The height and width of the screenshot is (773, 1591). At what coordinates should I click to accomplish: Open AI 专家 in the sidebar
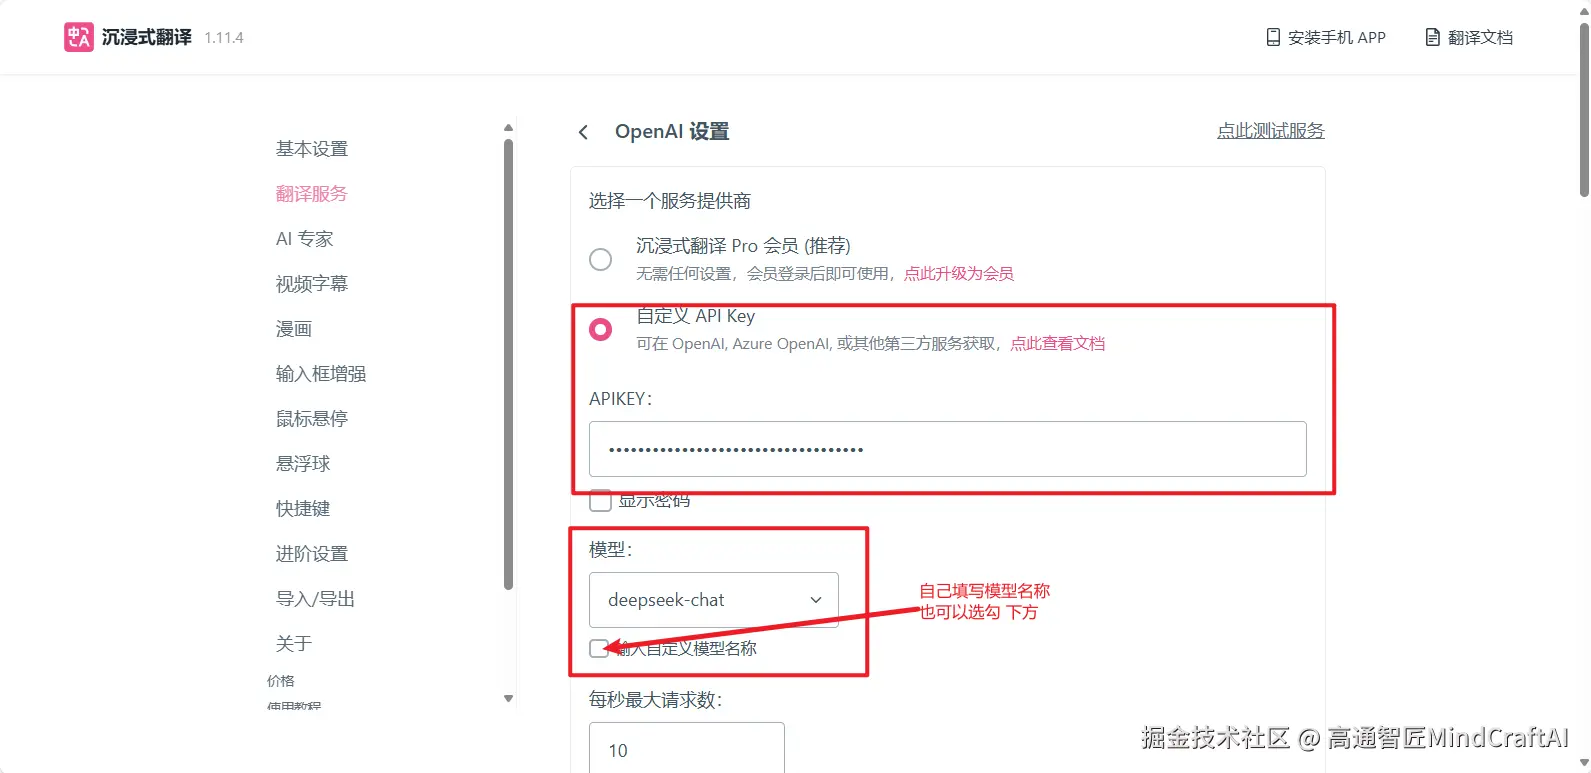(x=305, y=239)
